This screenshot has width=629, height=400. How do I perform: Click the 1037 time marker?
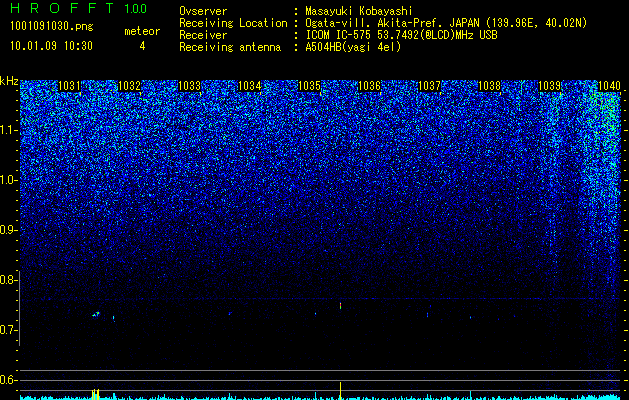click(x=429, y=86)
